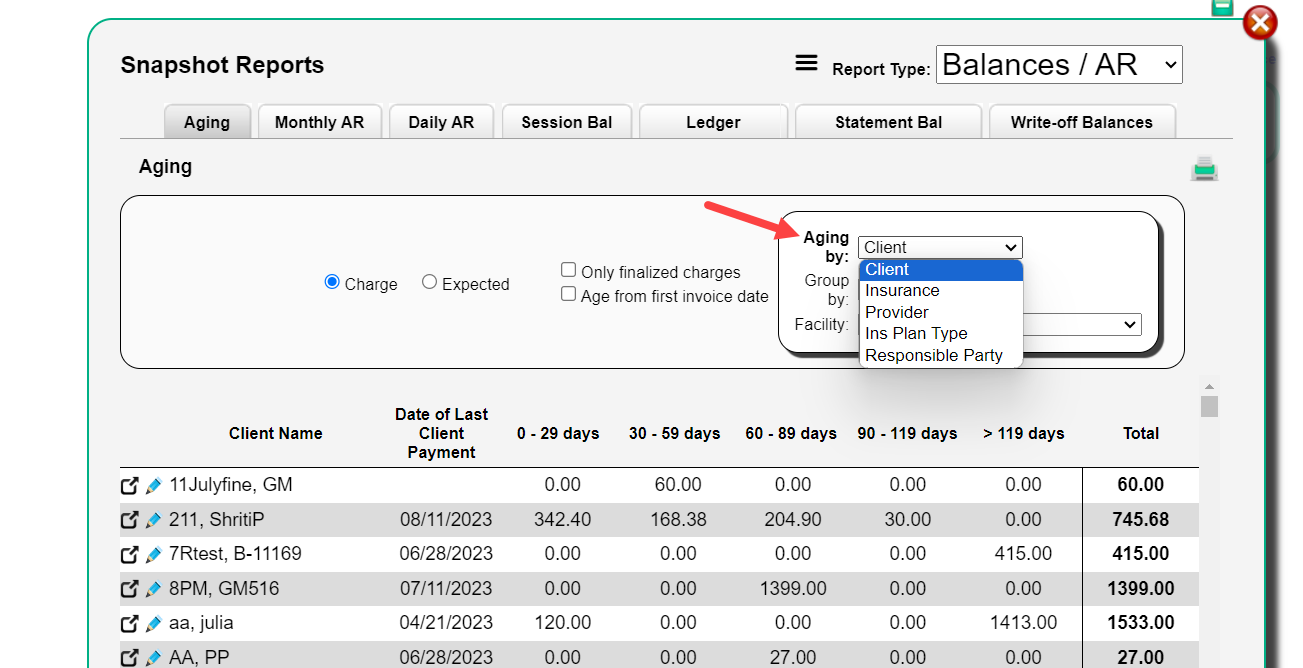Screen dimensions: 1303x668
Task: Select Insurance in the Aging by list
Action: 902,290
